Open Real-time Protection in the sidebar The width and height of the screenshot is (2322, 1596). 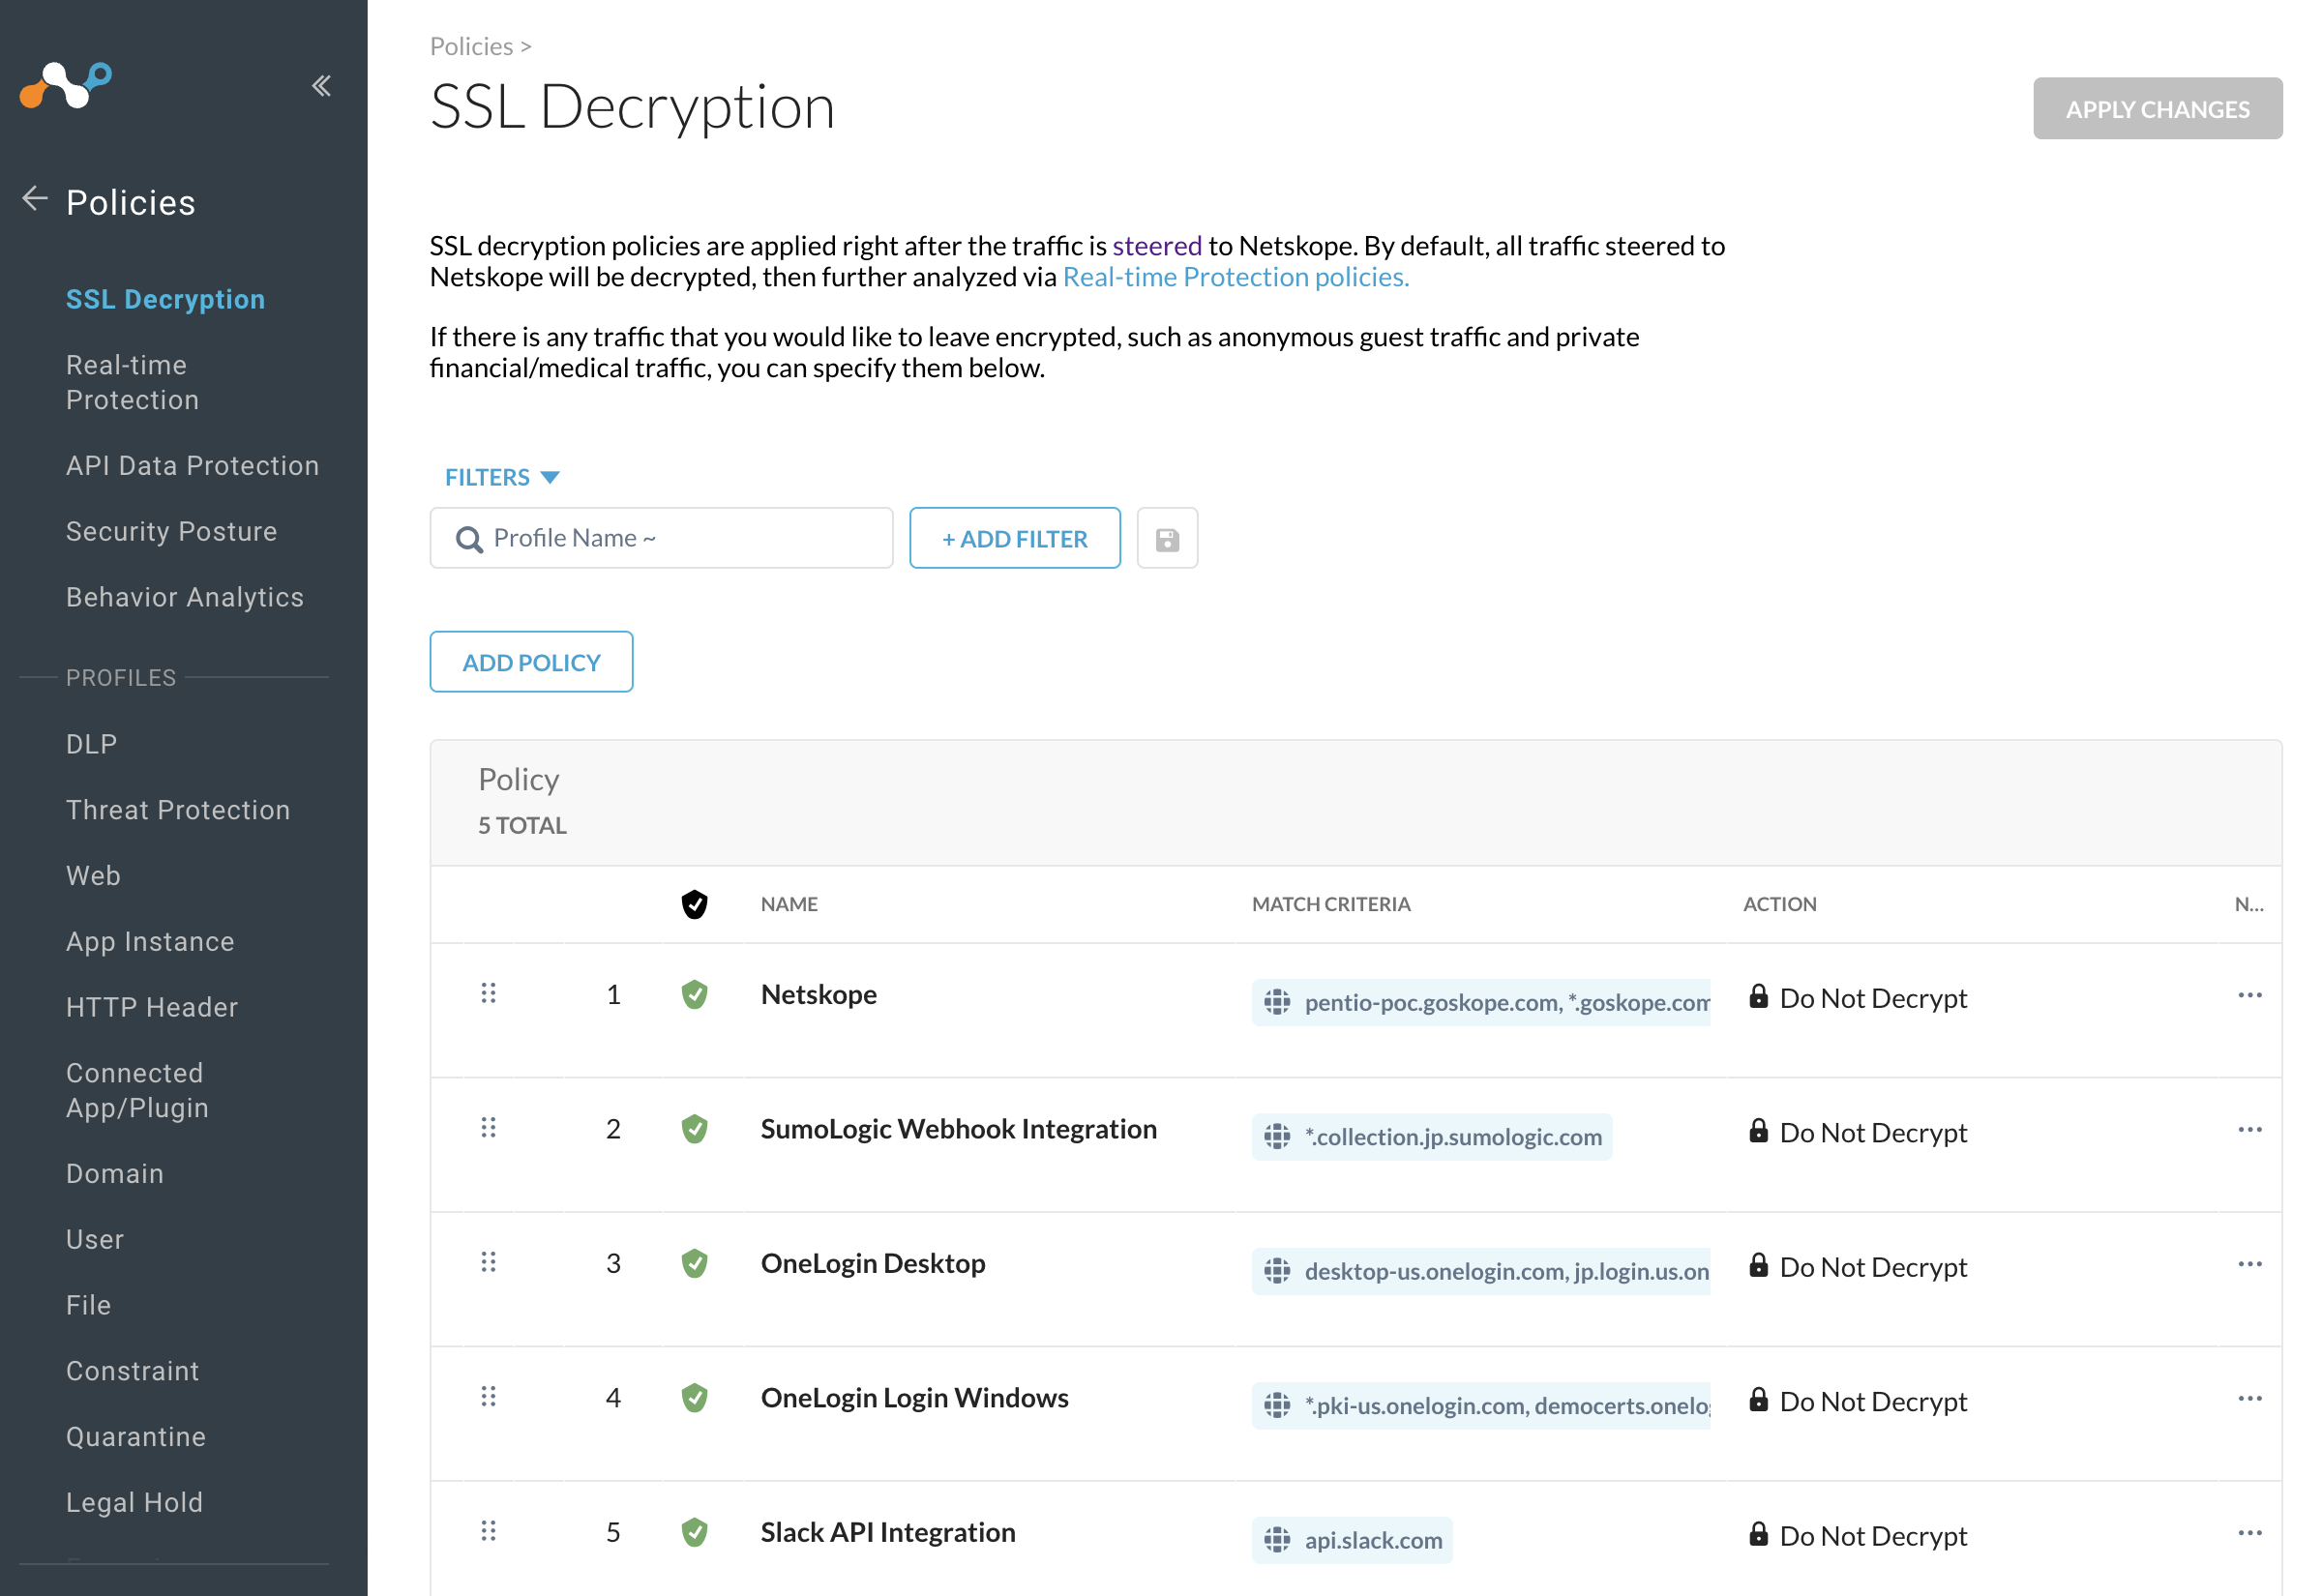[132, 382]
